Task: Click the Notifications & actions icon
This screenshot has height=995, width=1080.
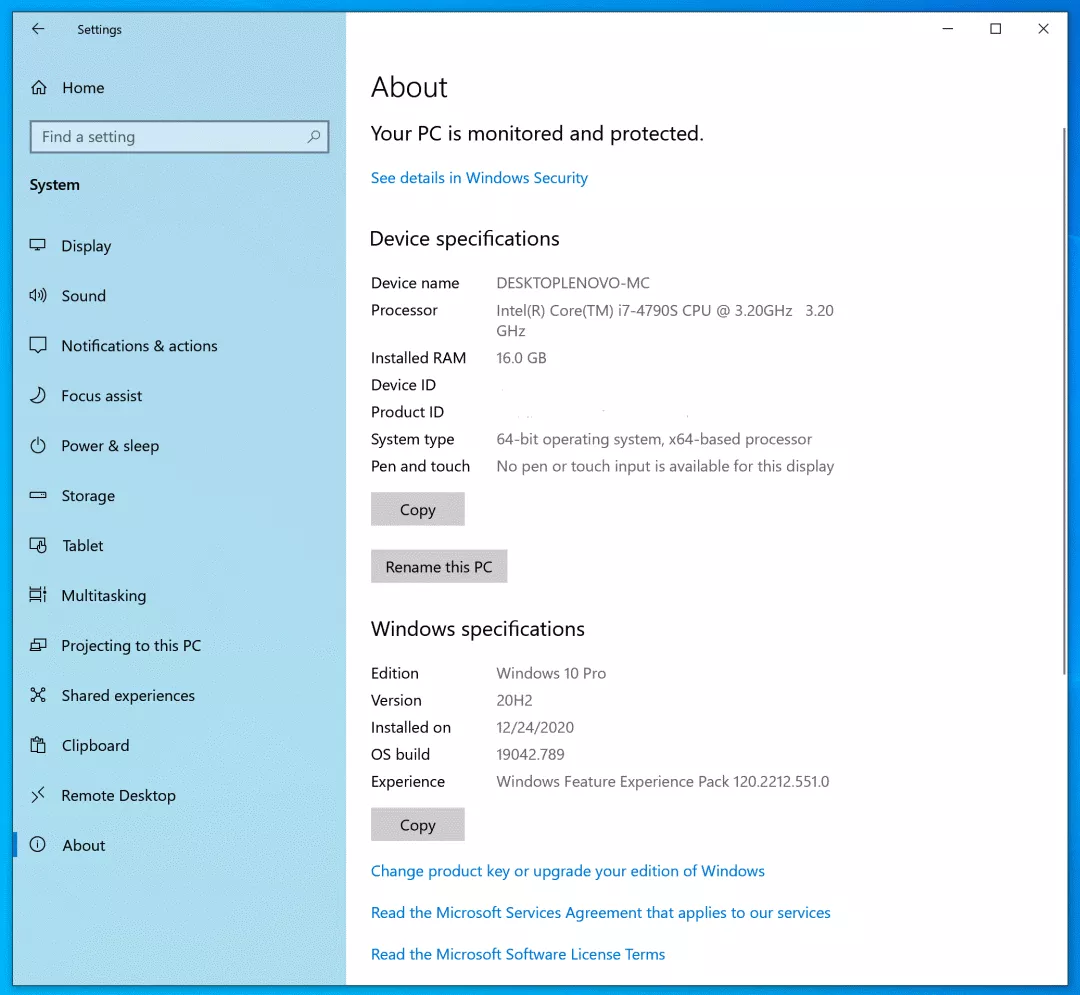Action: coord(38,345)
